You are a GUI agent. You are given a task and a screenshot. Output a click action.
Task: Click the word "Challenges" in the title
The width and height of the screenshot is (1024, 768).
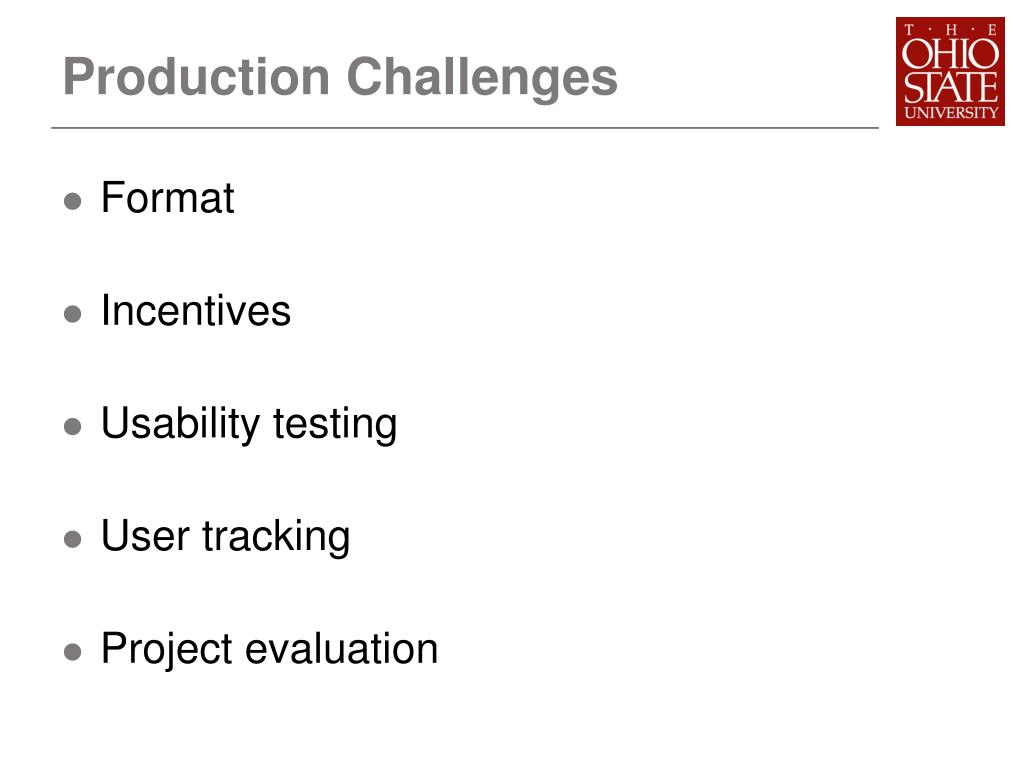coord(483,77)
